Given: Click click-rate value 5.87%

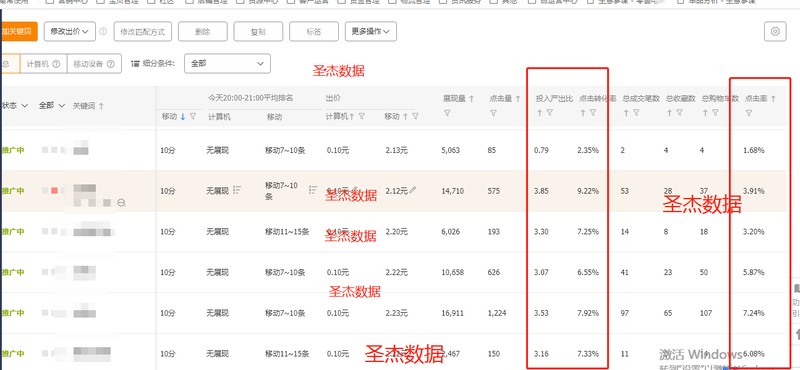Looking at the screenshot, I should (x=754, y=273).
